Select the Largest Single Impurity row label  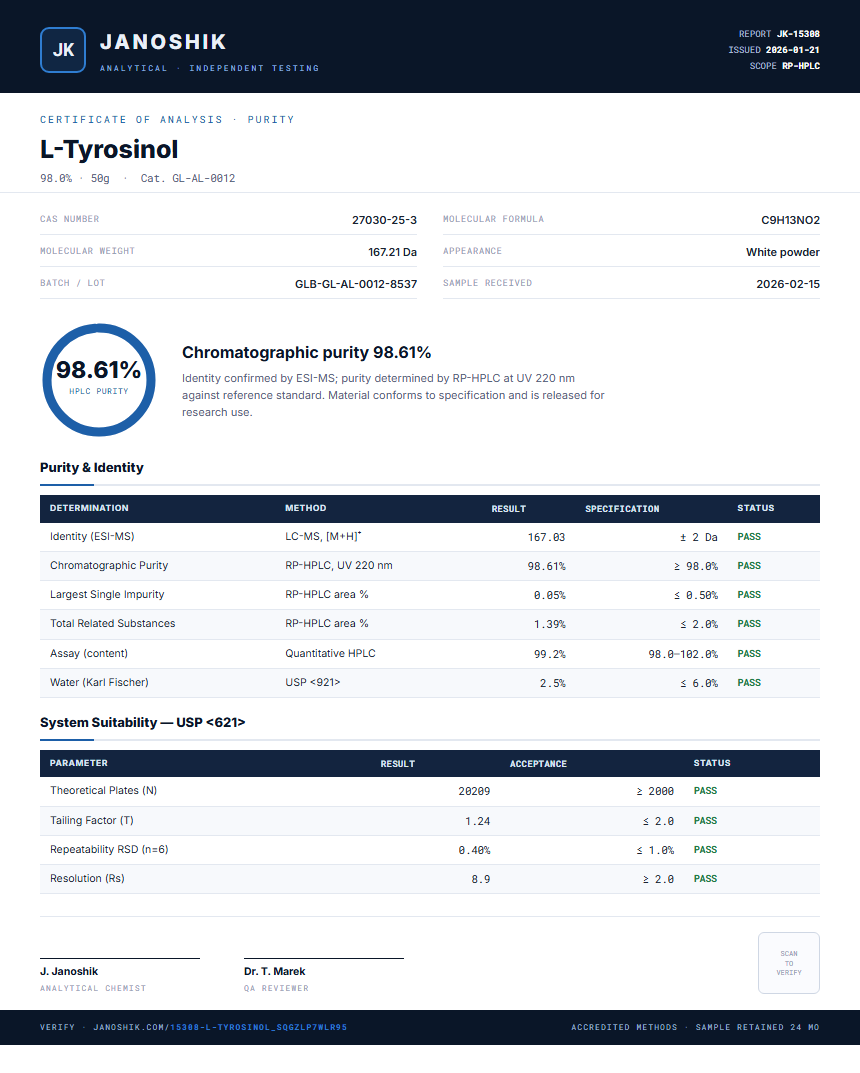[x=107, y=594]
